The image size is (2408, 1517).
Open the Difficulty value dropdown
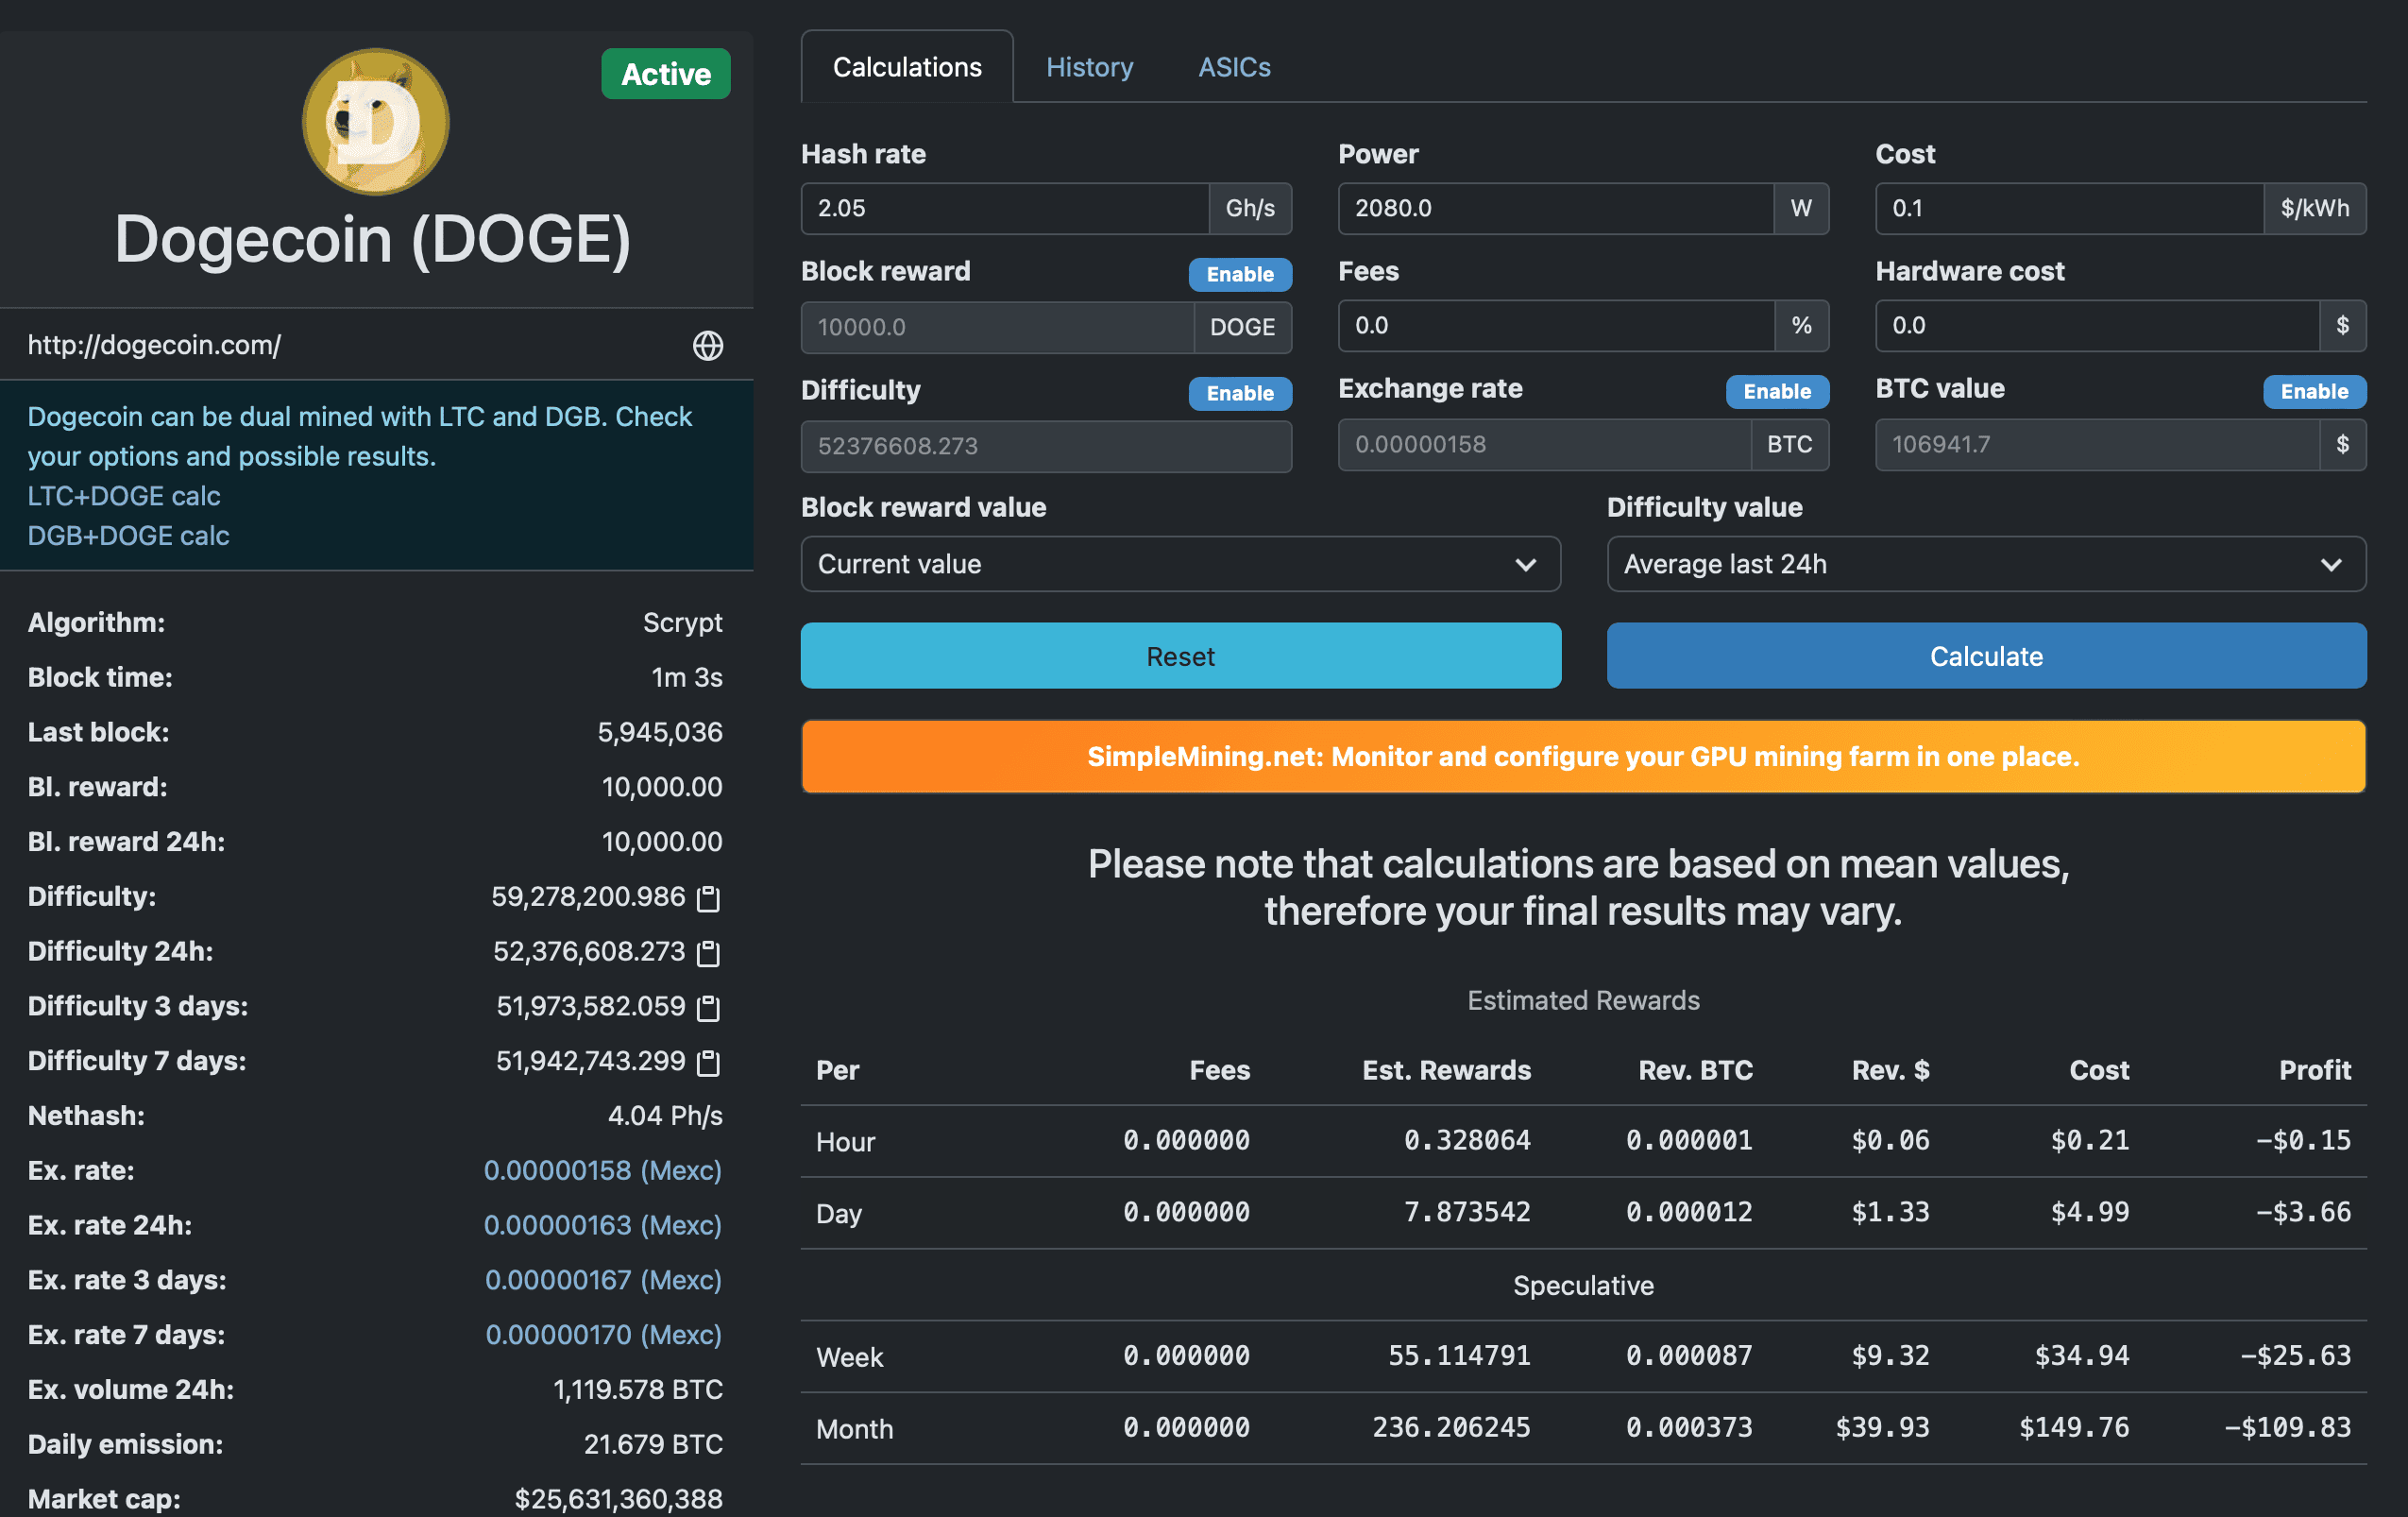(1985, 564)
